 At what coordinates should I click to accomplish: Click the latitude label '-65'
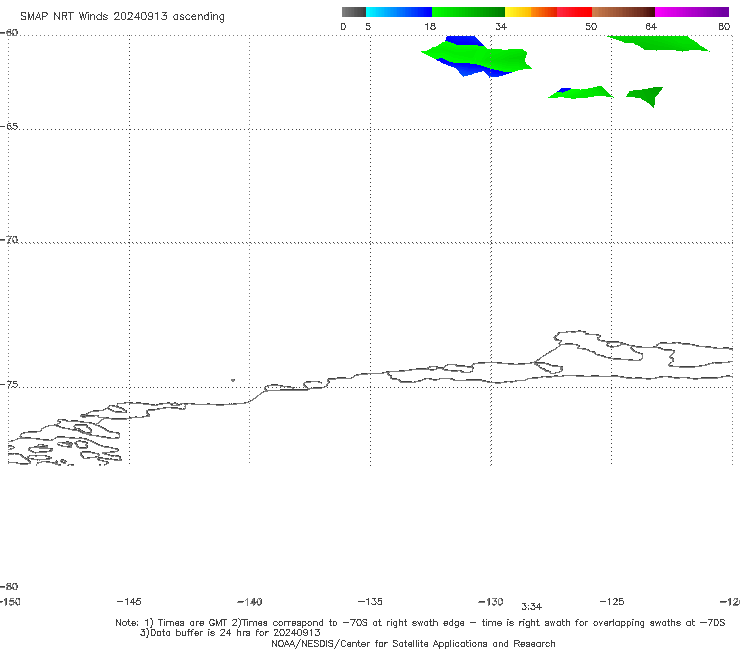pos(9,127)
